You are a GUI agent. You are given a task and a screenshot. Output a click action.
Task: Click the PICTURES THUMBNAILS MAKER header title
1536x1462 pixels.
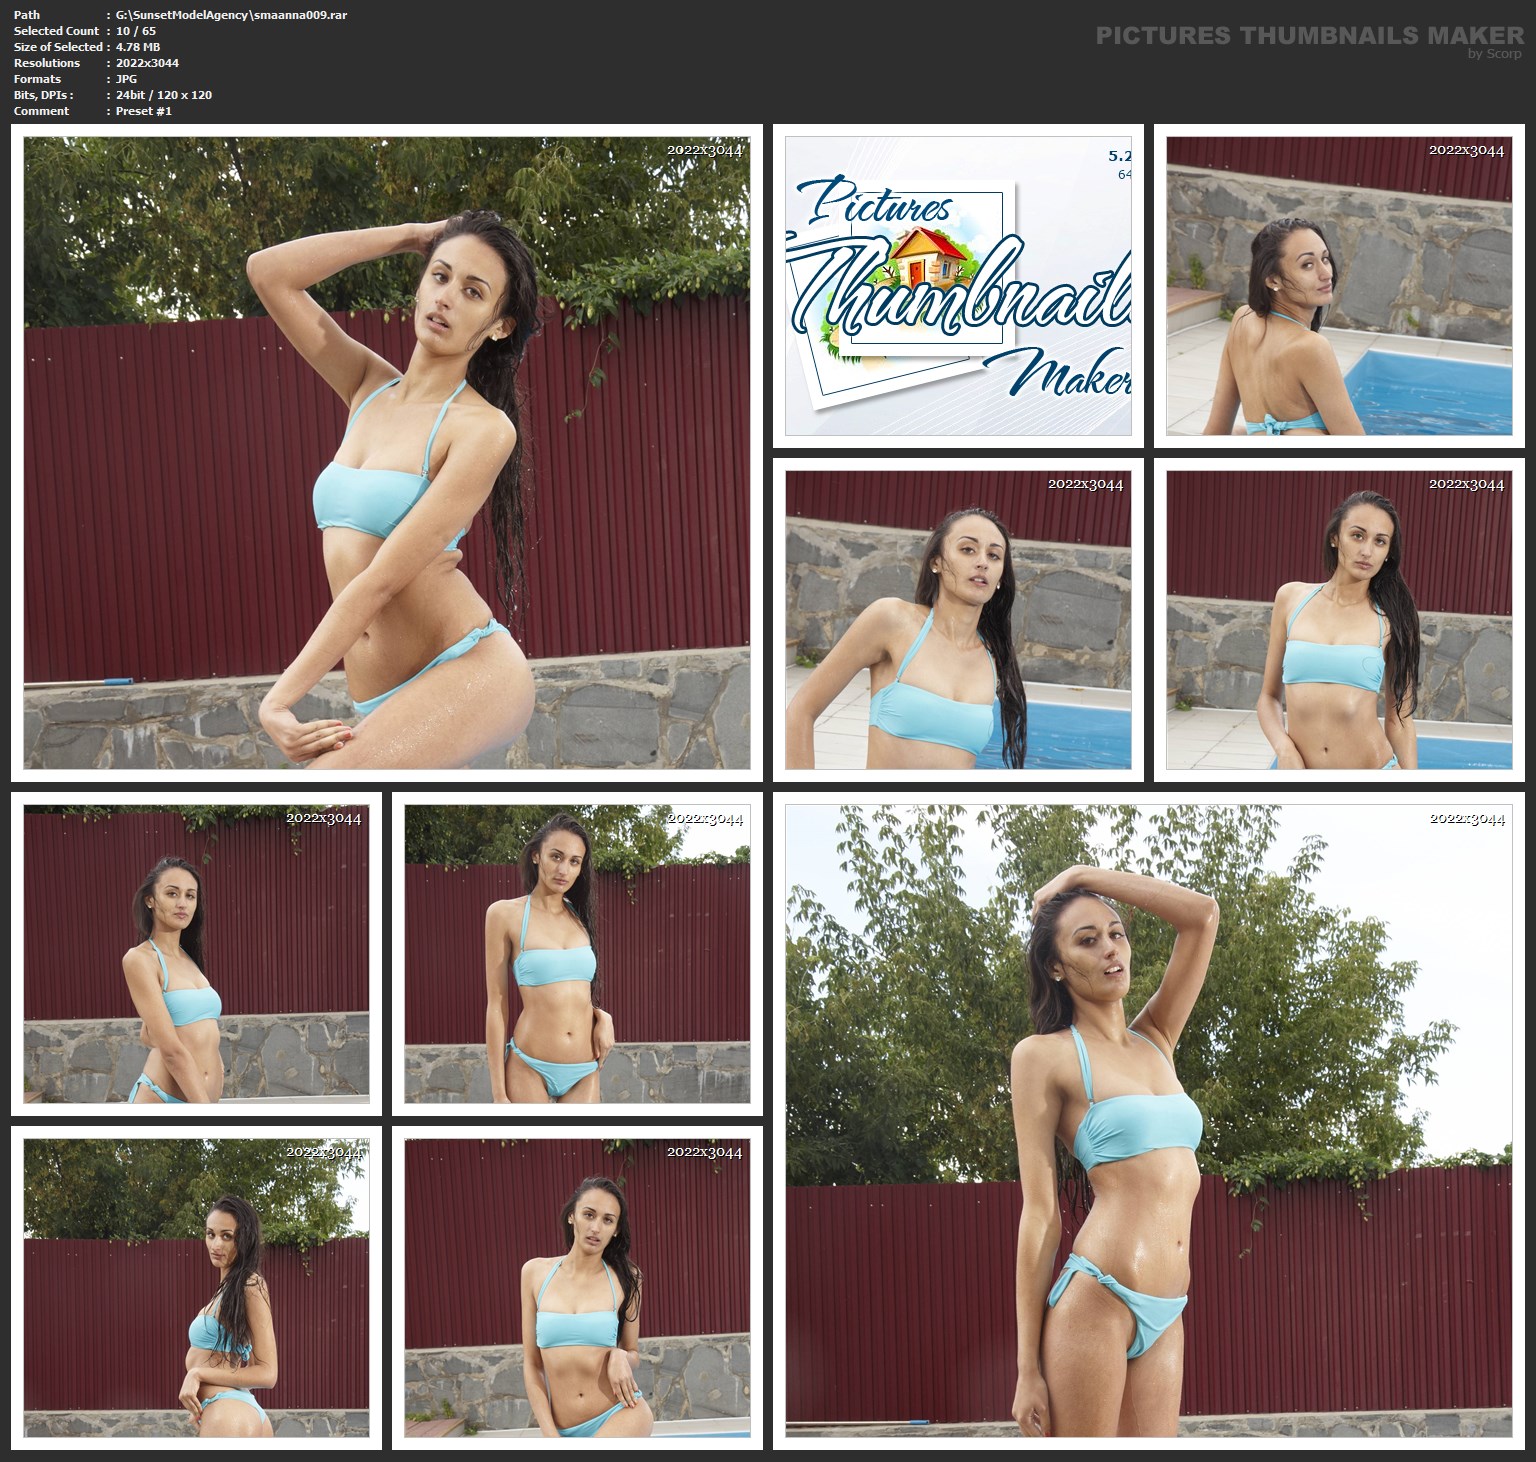point(1309,36)
